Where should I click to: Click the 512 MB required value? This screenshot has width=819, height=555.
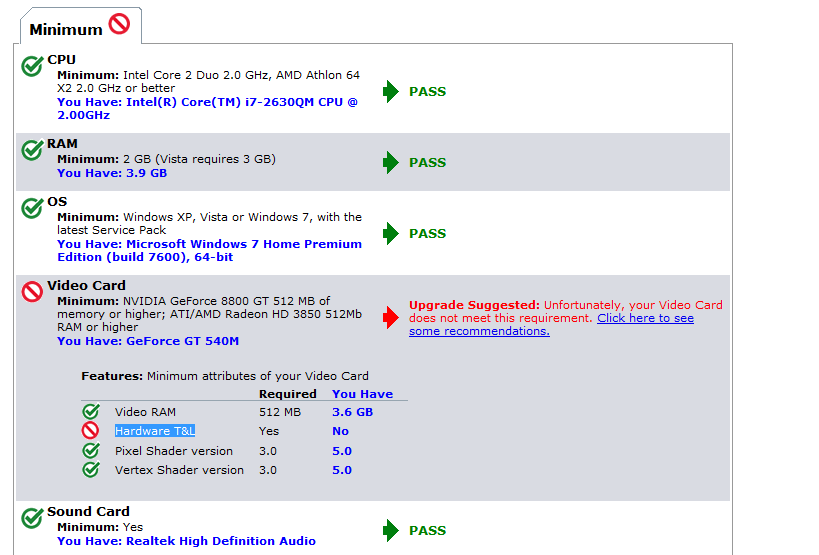click(280, 412)
